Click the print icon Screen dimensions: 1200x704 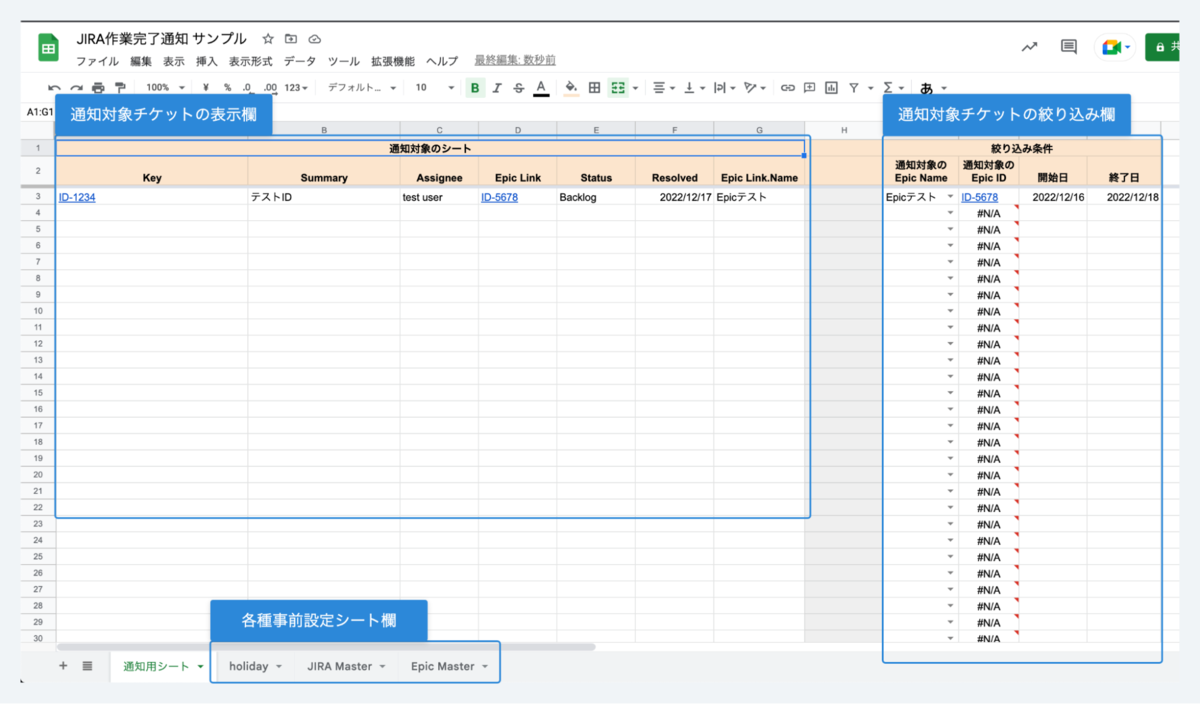98,88
